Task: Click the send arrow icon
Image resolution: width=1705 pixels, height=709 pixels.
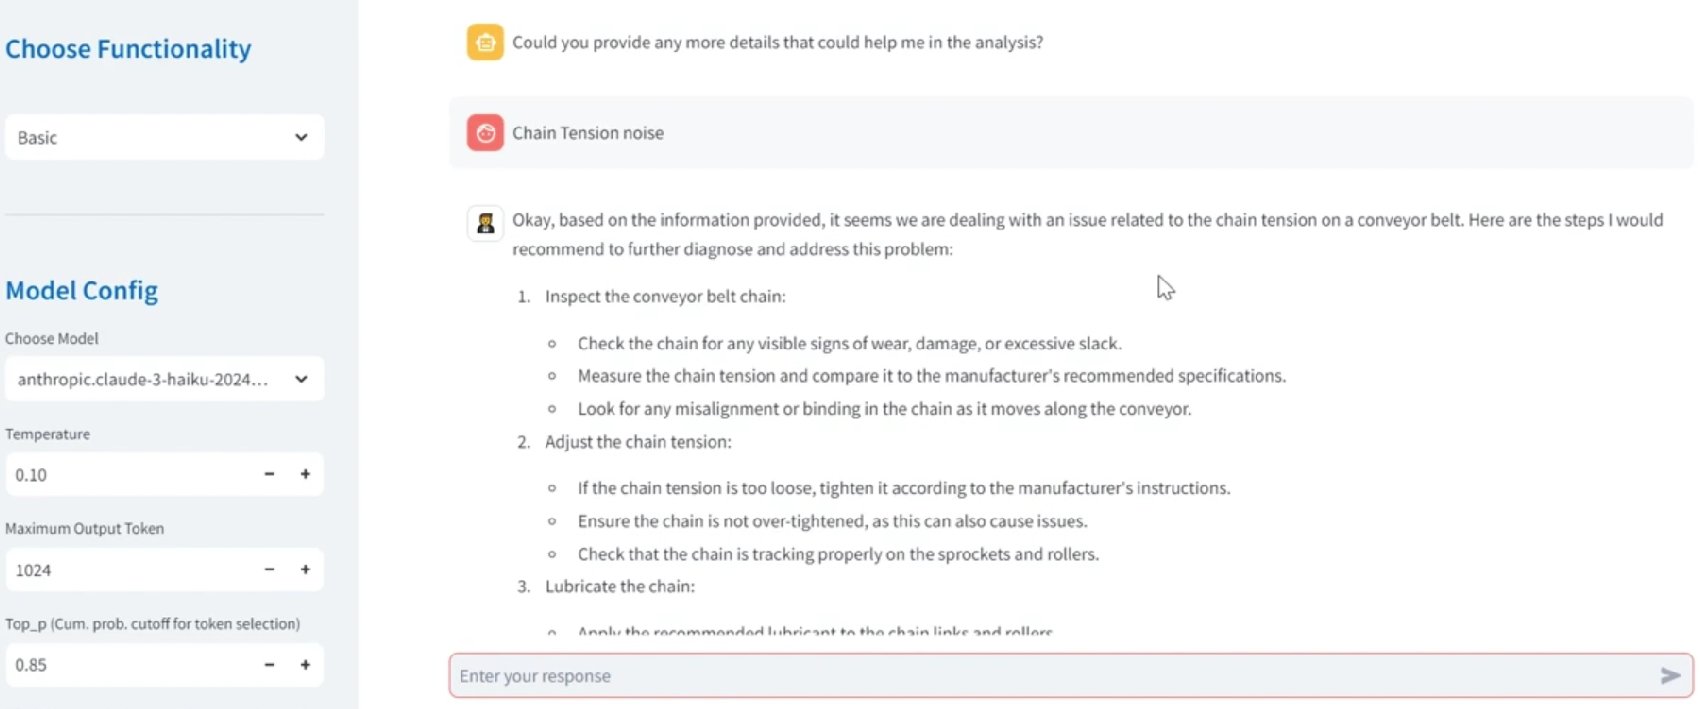Action: click(1670, 676)
